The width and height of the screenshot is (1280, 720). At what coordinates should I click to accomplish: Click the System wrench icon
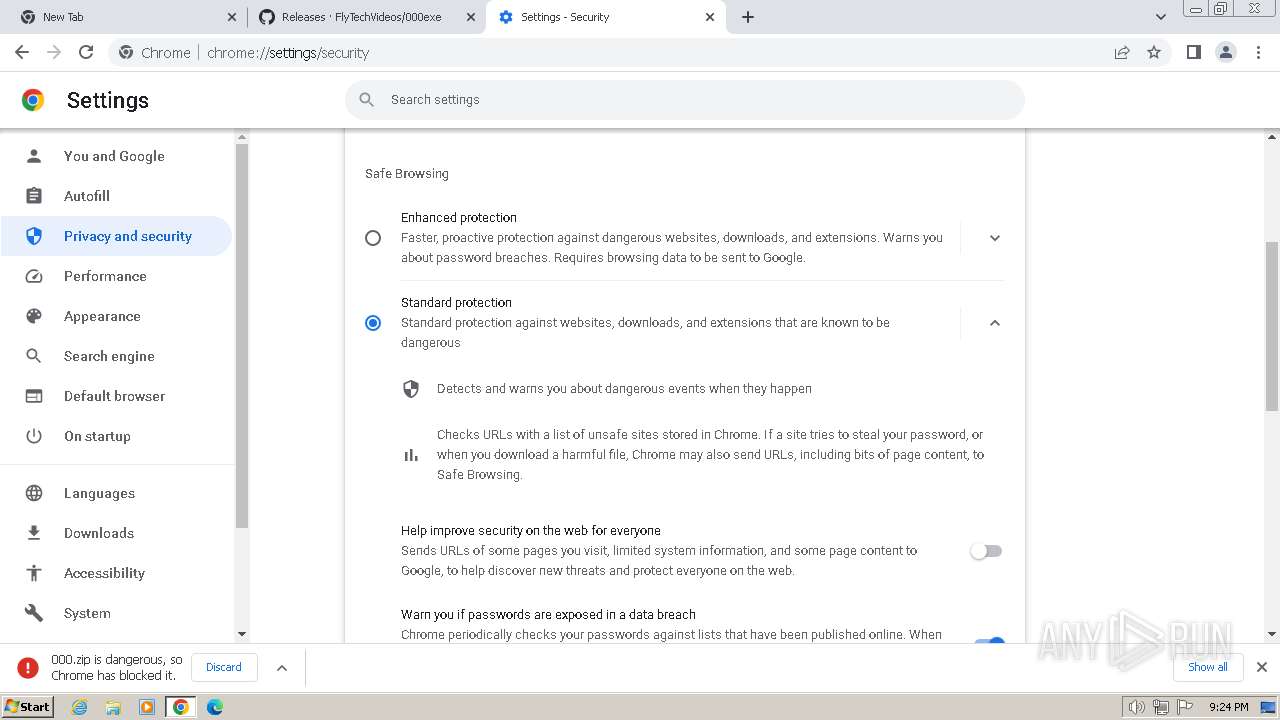(x=34, y=613)
